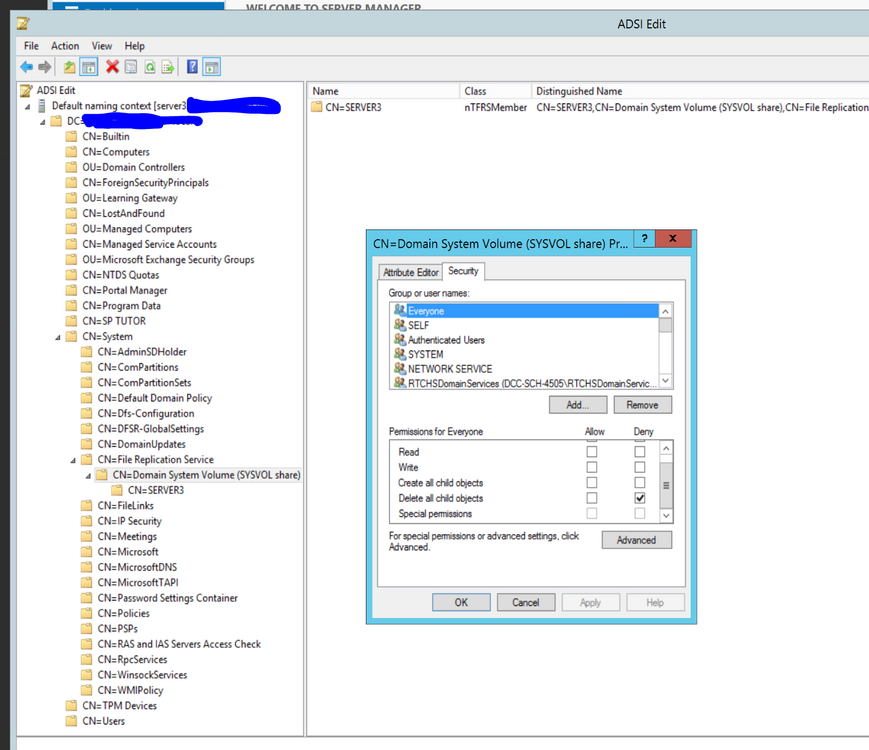Open Properties via toolbar icon
Screen dimensions: 869x750
[131, 67]
